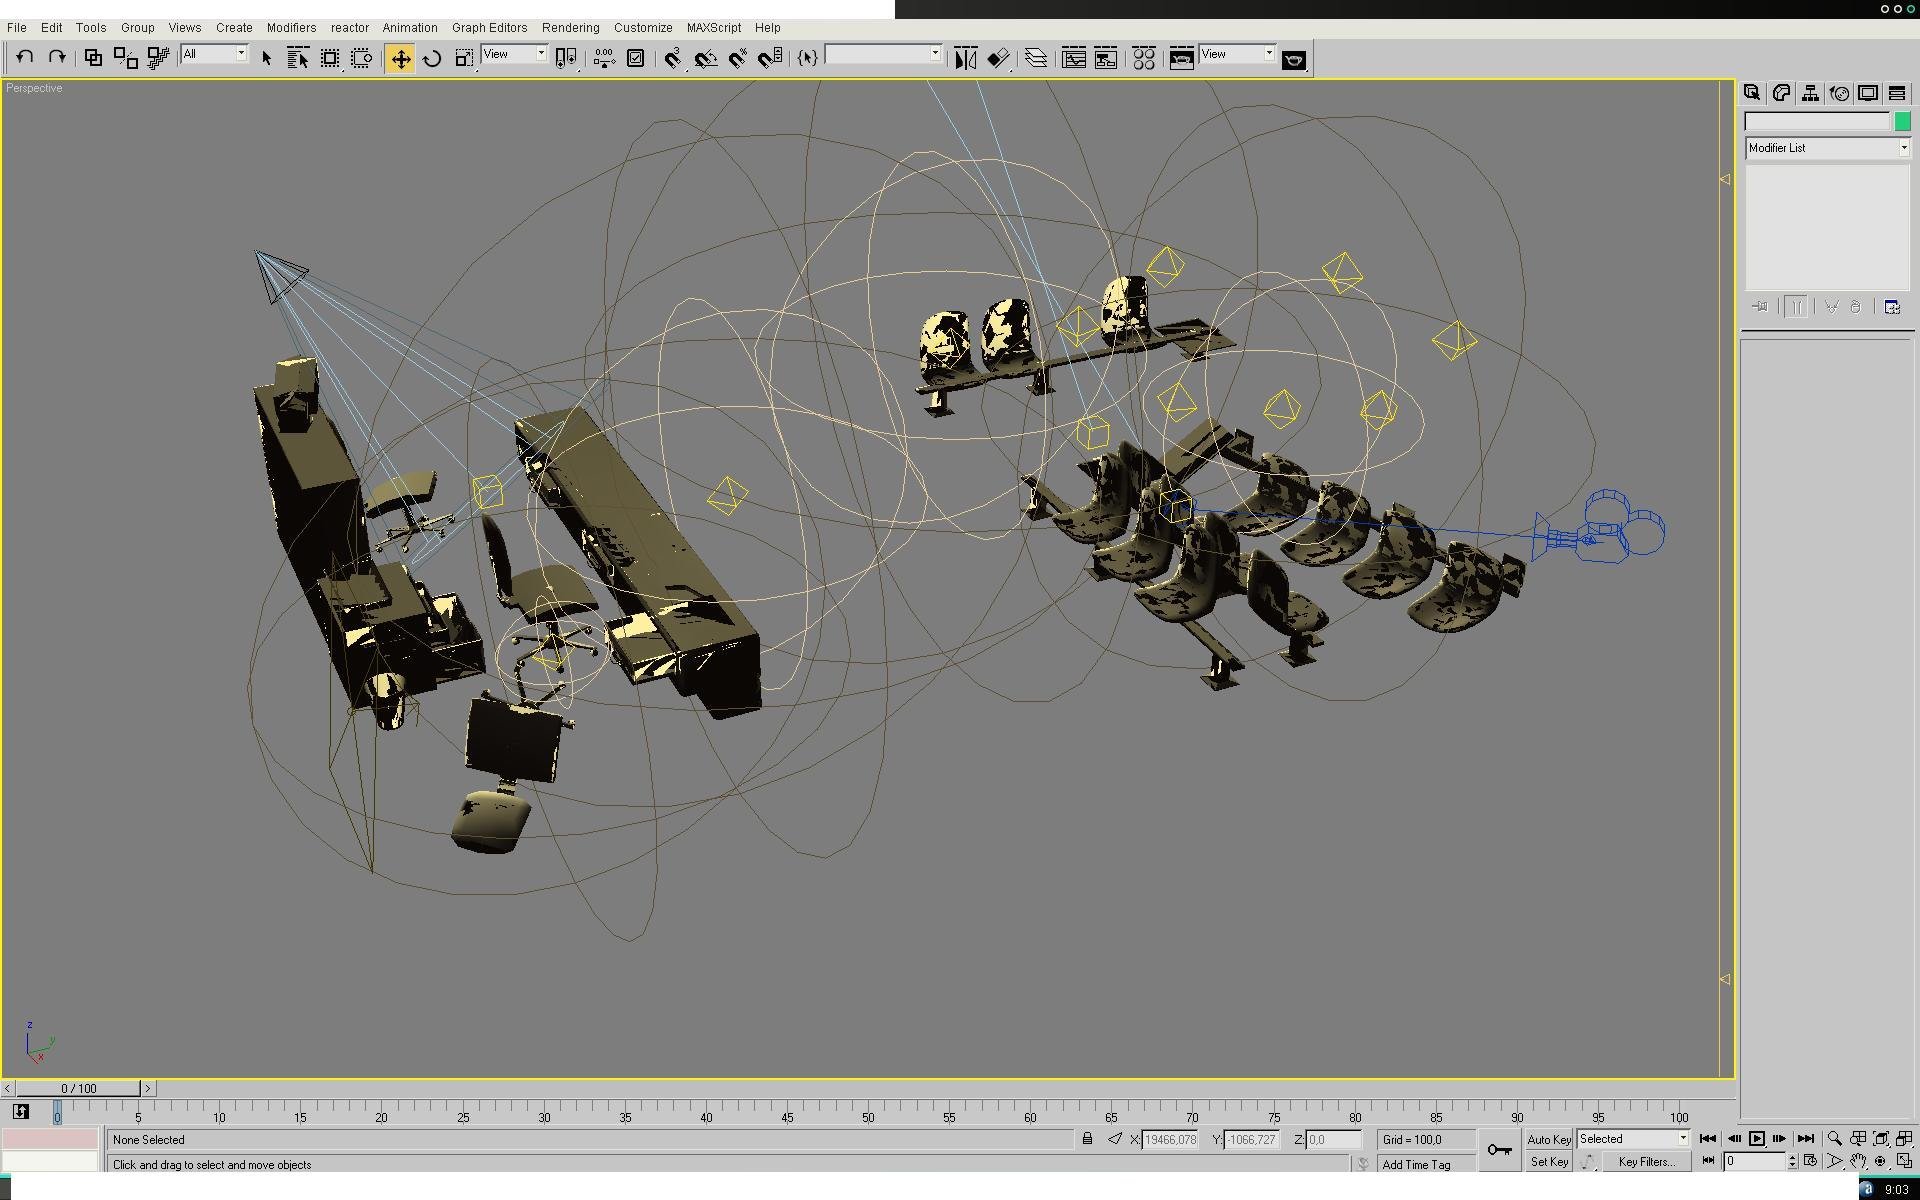Open the Display command panel icon
The width and height of the screenshot is (1920, 1200).
click(1868, 93)
